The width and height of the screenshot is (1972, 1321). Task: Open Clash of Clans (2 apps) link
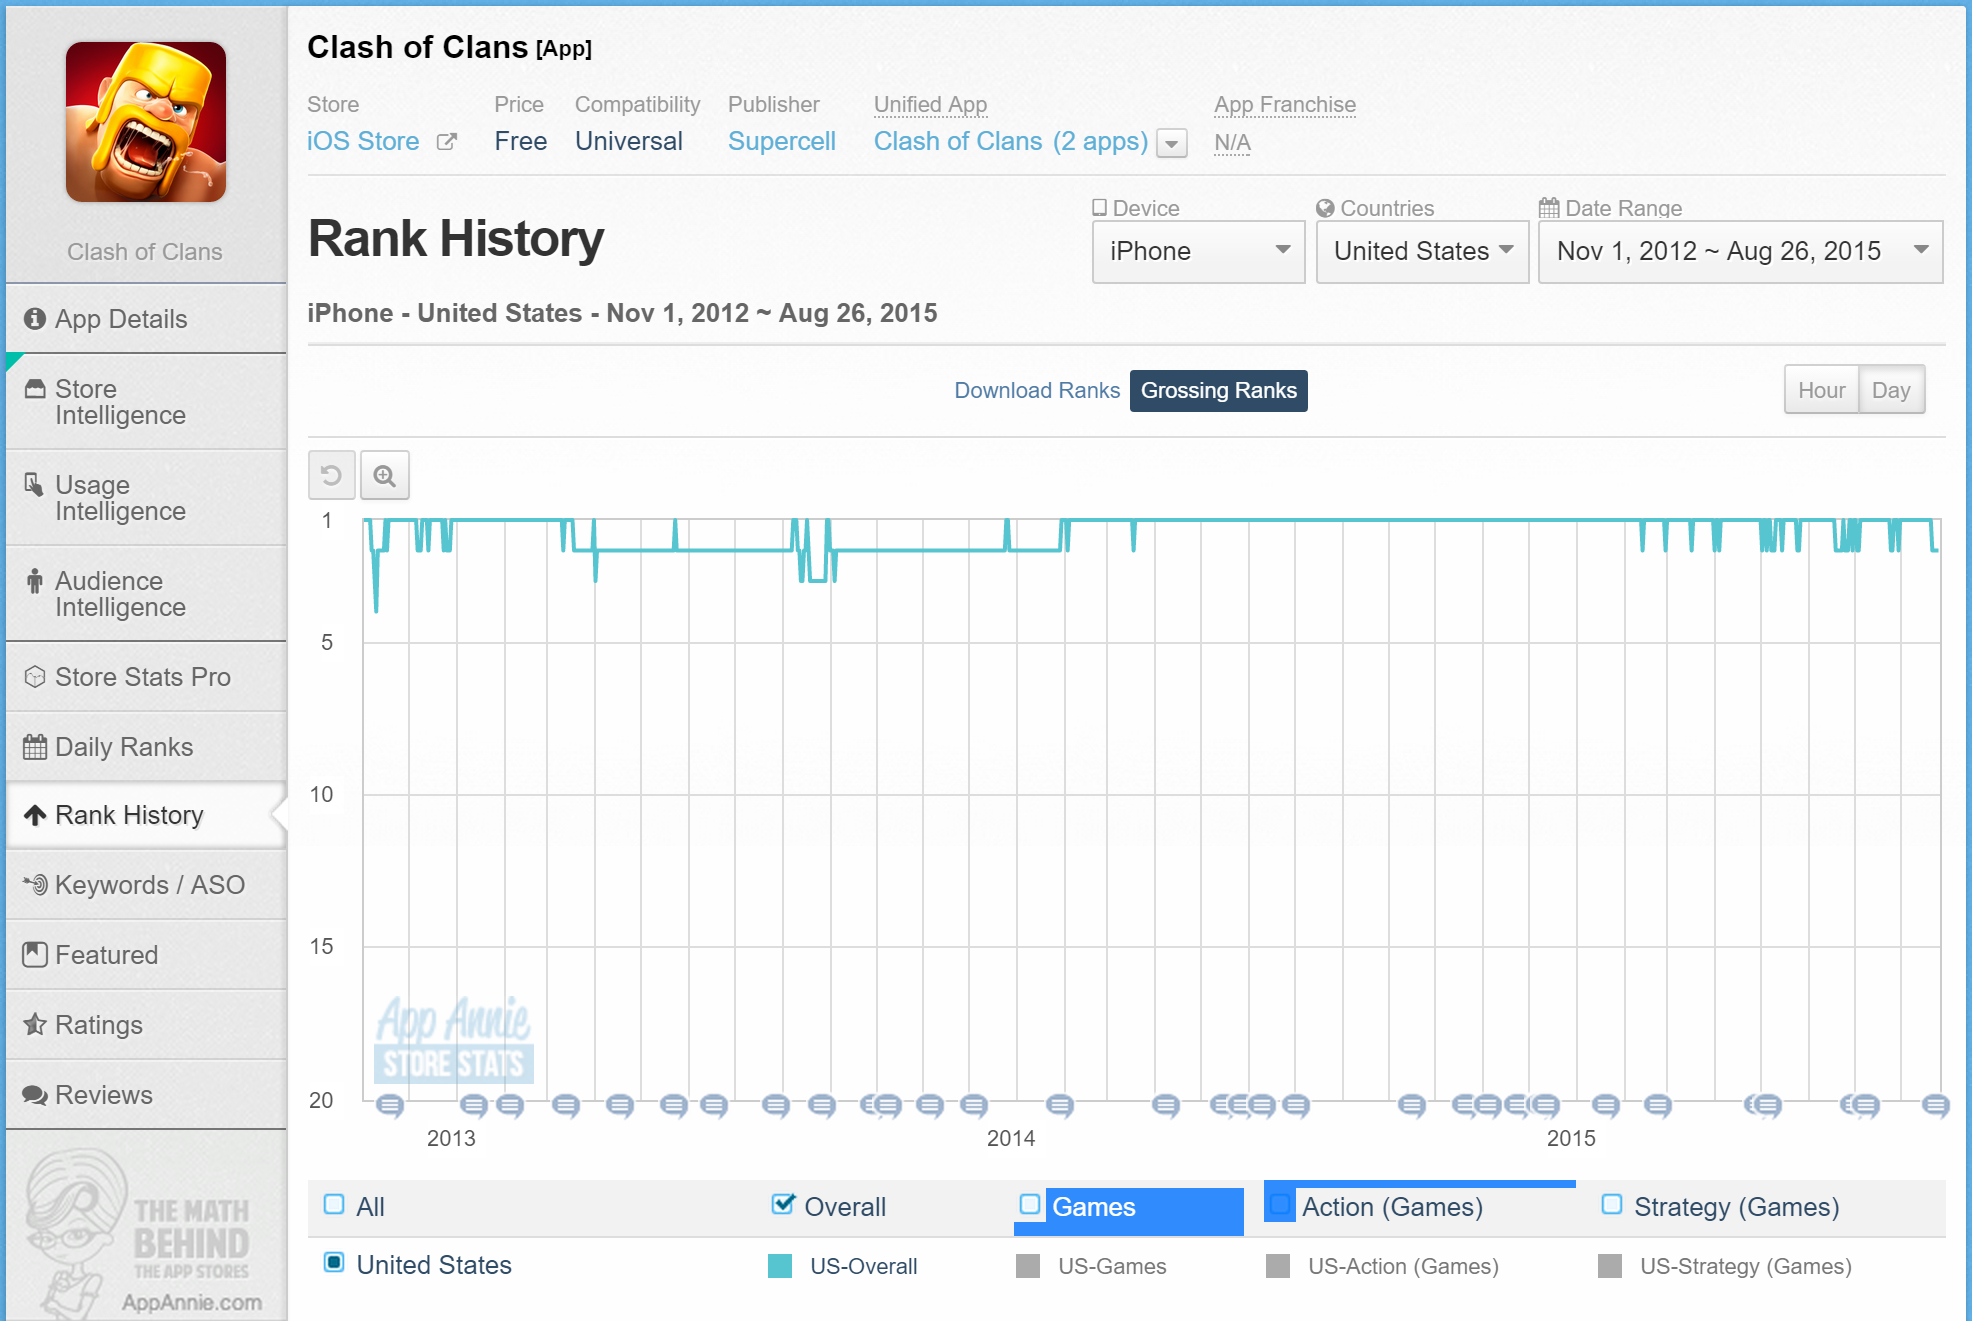coord(1011,141)
